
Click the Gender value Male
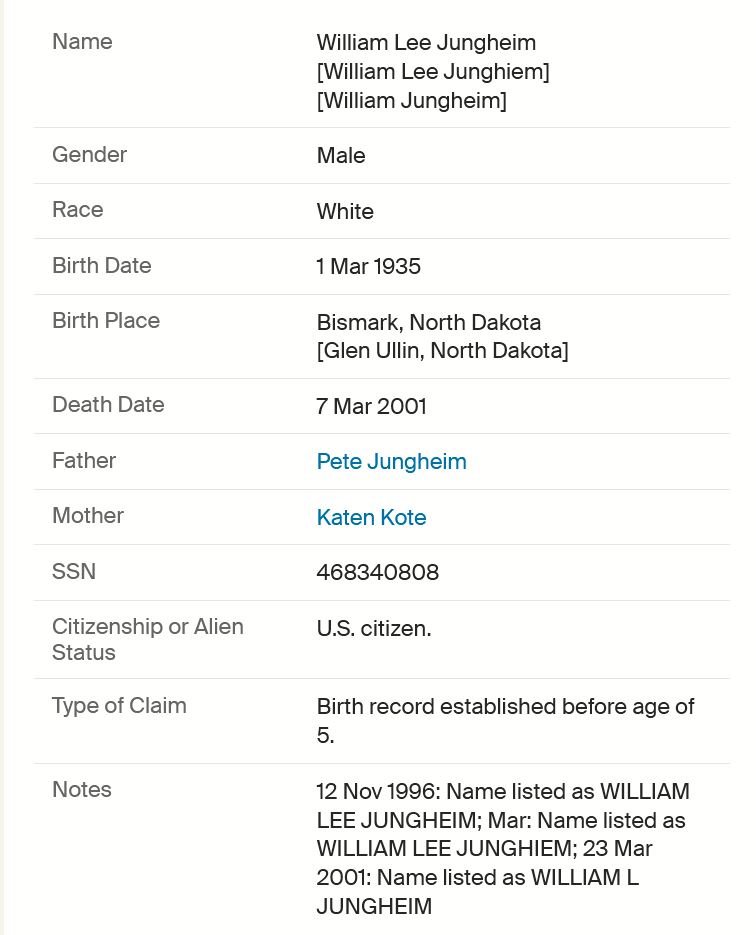point(340,155)
